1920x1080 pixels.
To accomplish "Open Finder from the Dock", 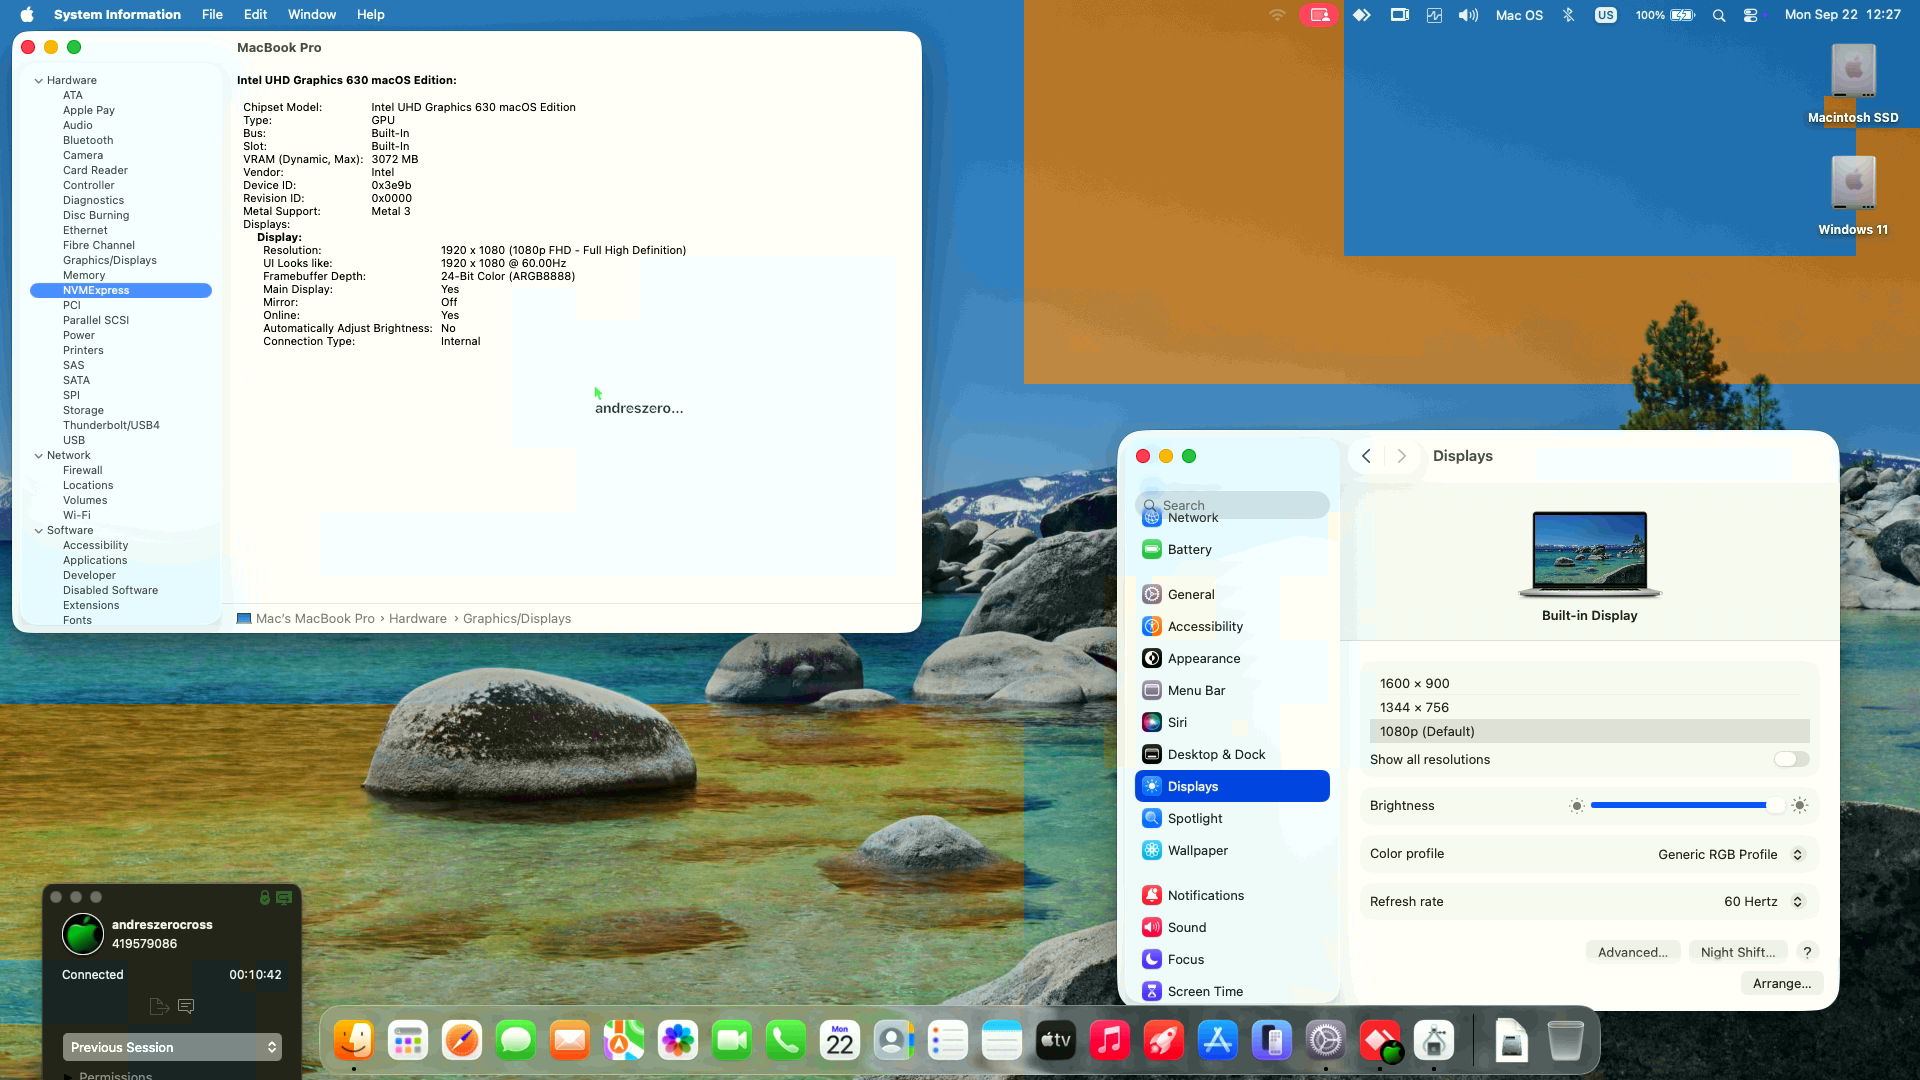I will click(x=354, y=1041).
